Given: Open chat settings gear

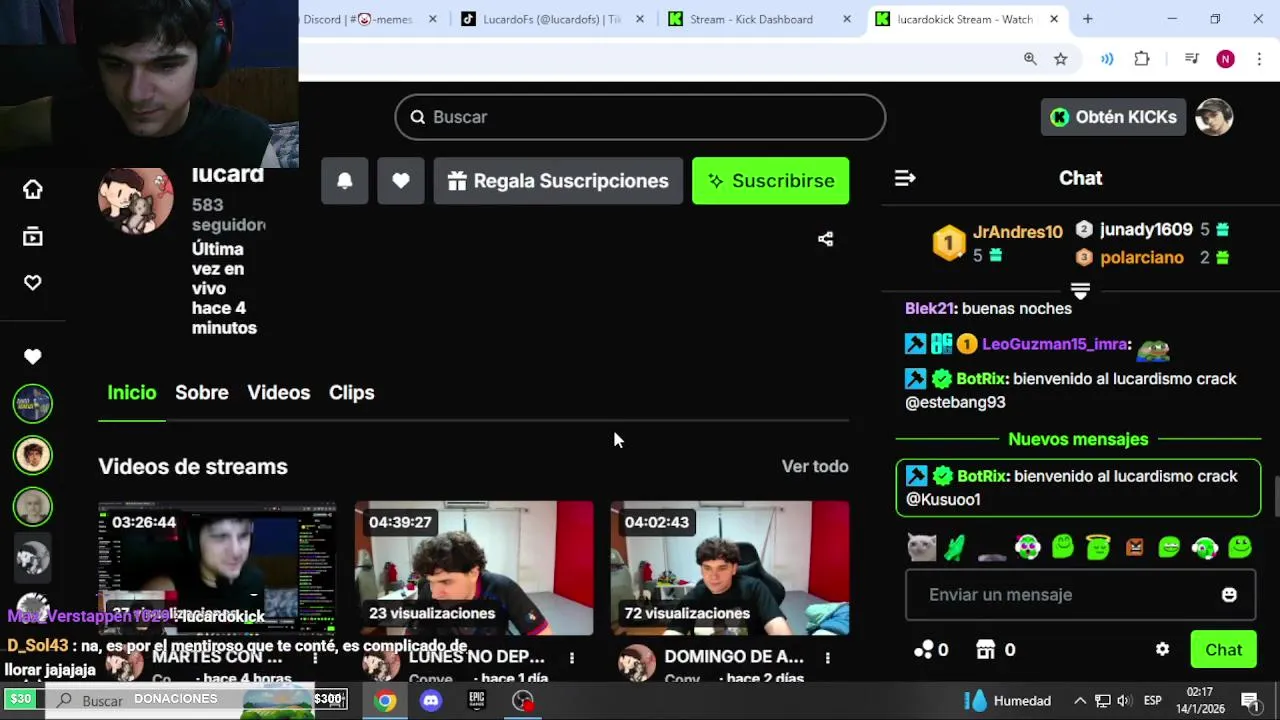Looking at the screenshot, I should 1162,650.
